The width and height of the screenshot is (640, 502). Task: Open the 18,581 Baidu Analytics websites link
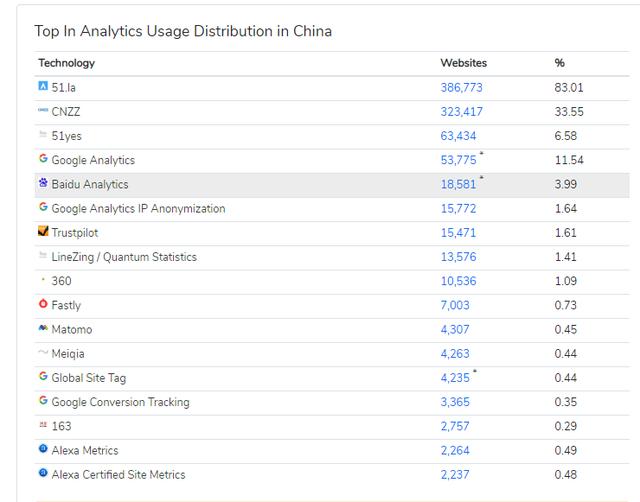[458, 184]
